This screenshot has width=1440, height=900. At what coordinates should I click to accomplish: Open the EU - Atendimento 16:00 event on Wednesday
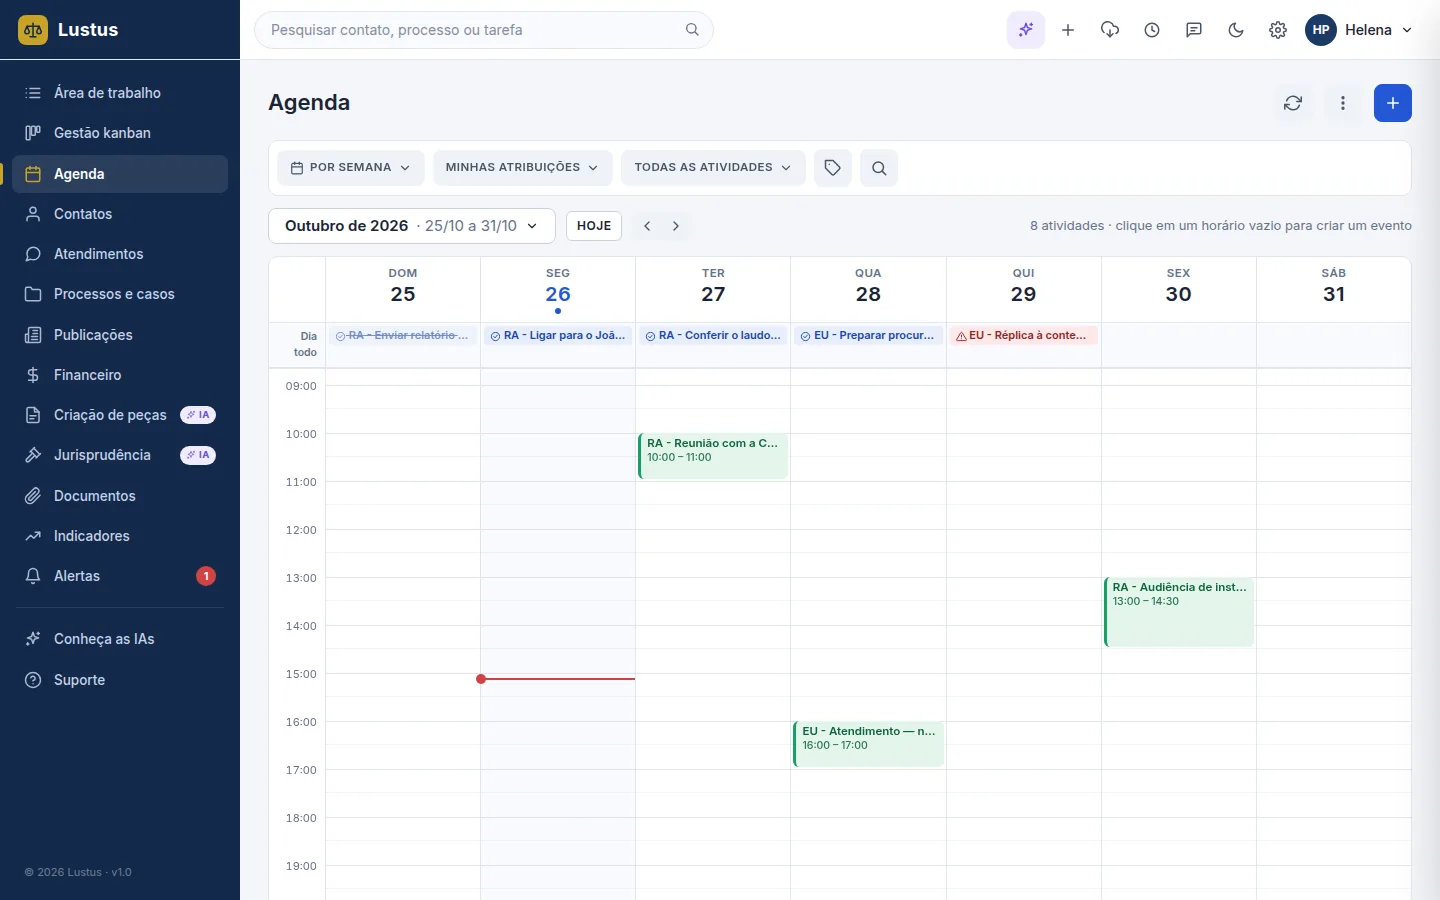[868, 744]
